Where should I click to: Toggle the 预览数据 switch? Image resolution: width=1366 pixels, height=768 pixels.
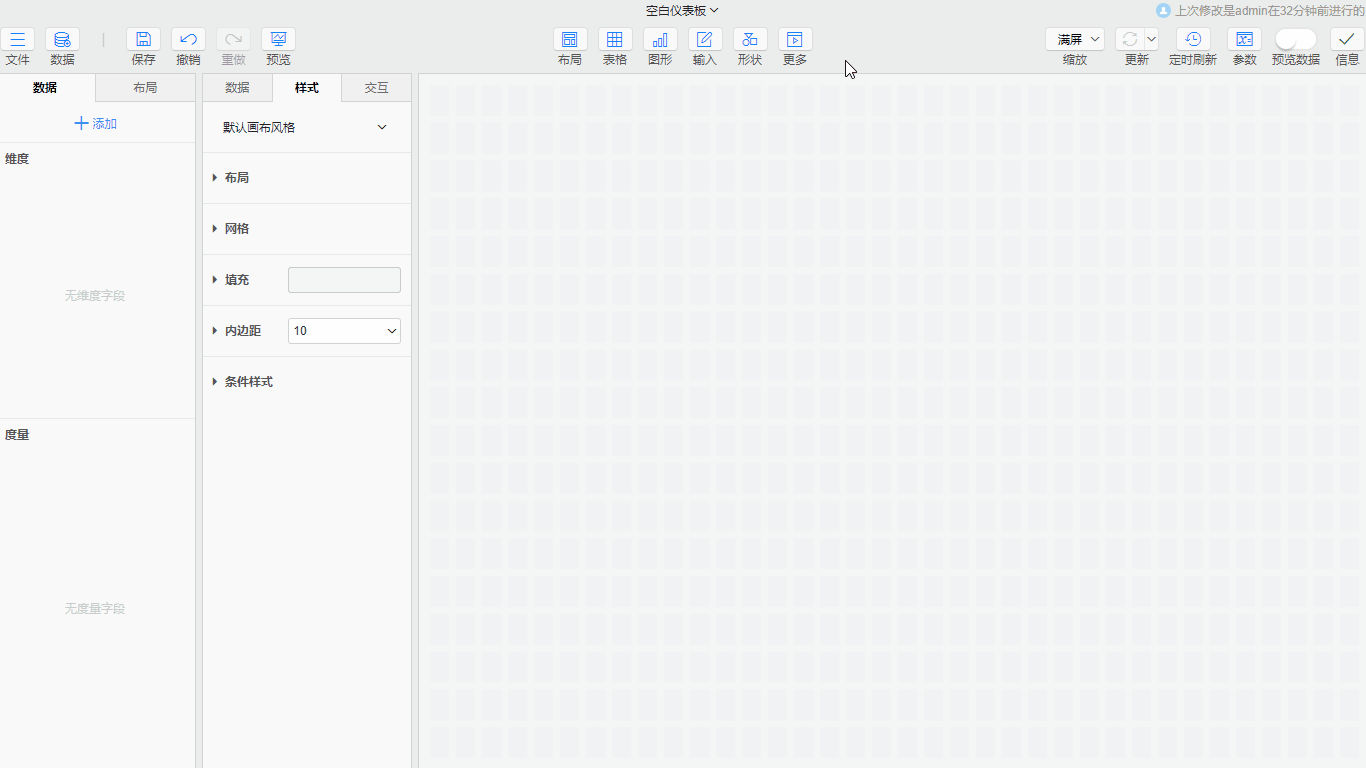click(x=1295, y=40)
